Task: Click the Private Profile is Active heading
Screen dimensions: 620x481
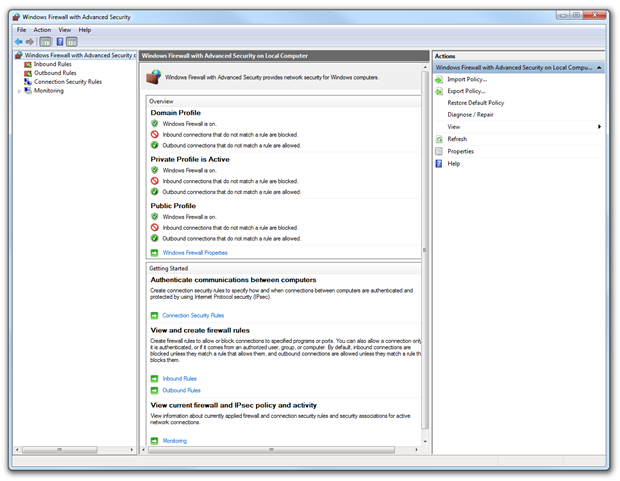Action: [x=190, y=159]
